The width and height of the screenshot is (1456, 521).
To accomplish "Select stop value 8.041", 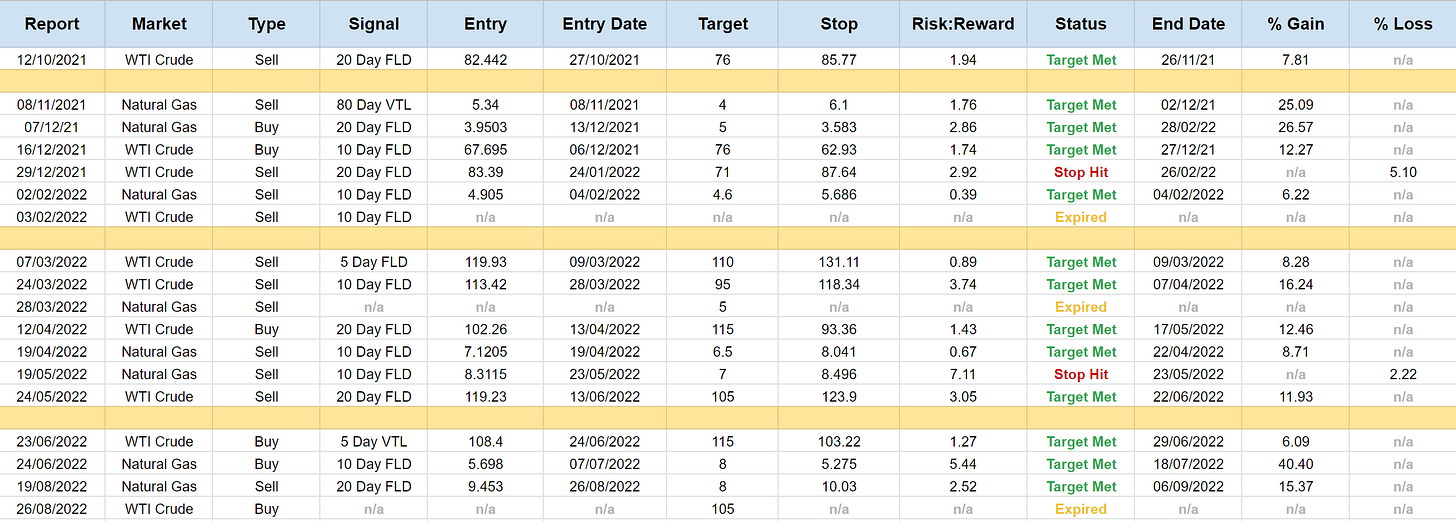I will [839, 352].
